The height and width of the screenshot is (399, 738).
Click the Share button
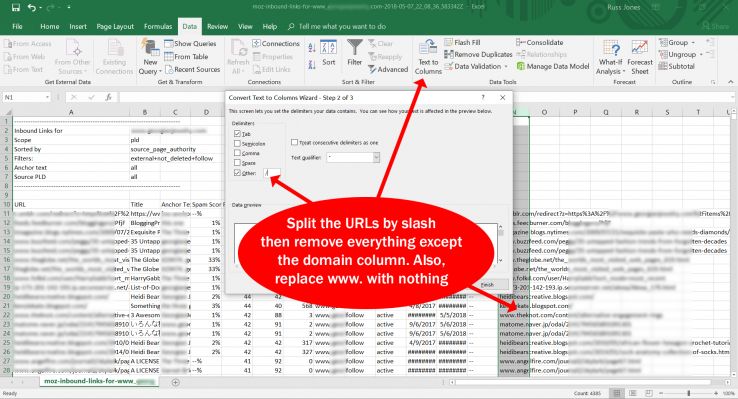tap(715, 26)
